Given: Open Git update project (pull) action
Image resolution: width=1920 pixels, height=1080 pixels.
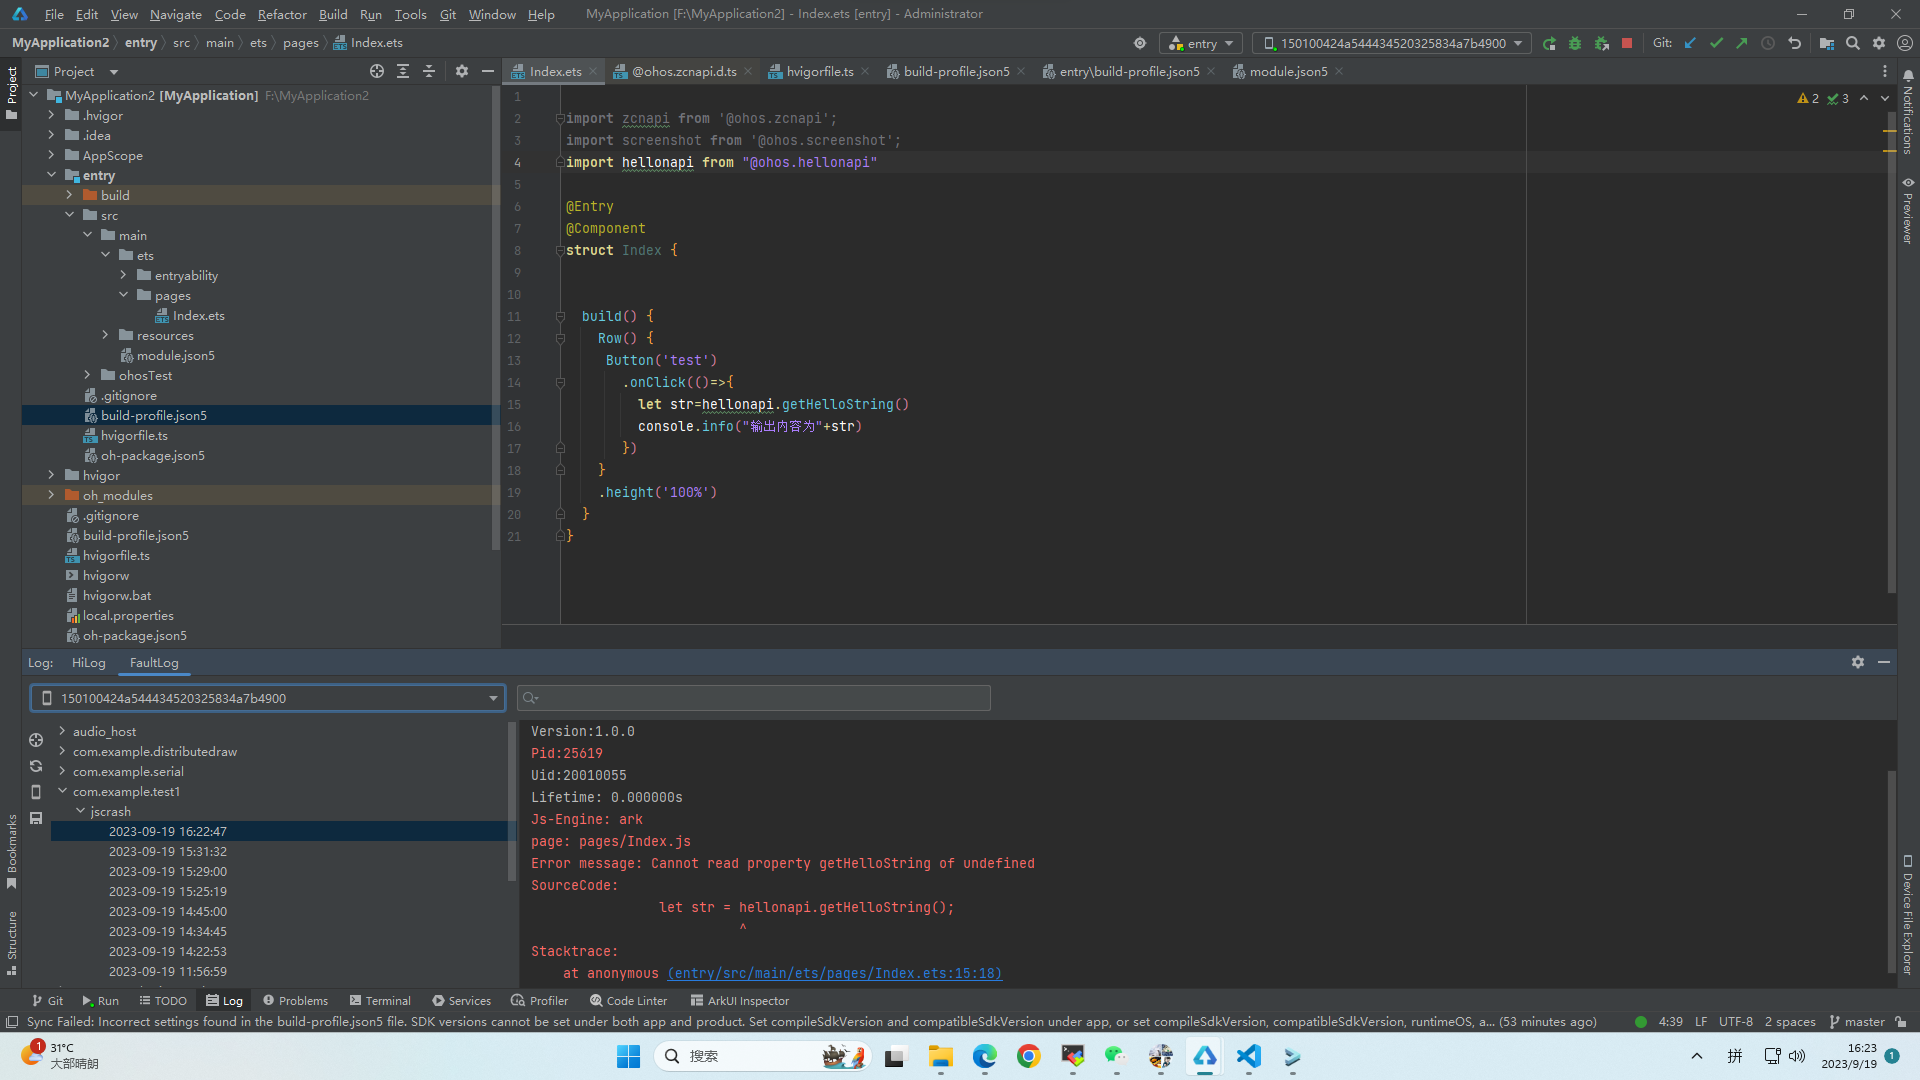Looking at the screenshot, I should pos(1690,43).
